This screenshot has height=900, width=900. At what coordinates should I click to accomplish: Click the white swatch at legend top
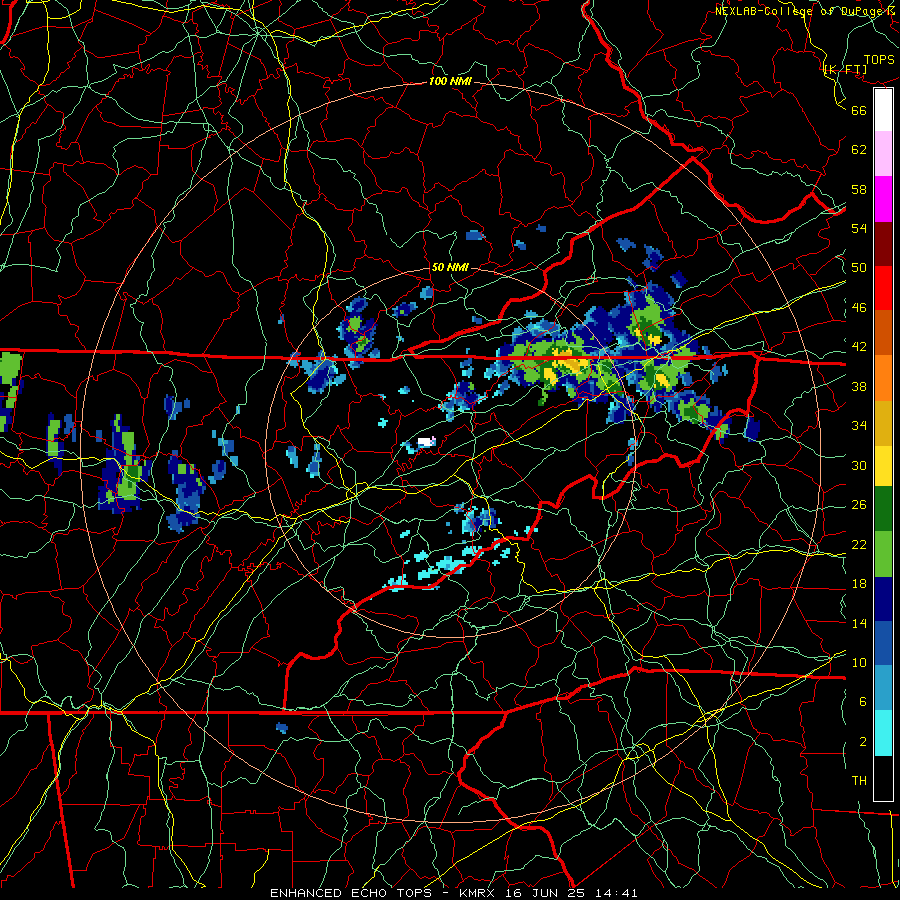[883, 110]
